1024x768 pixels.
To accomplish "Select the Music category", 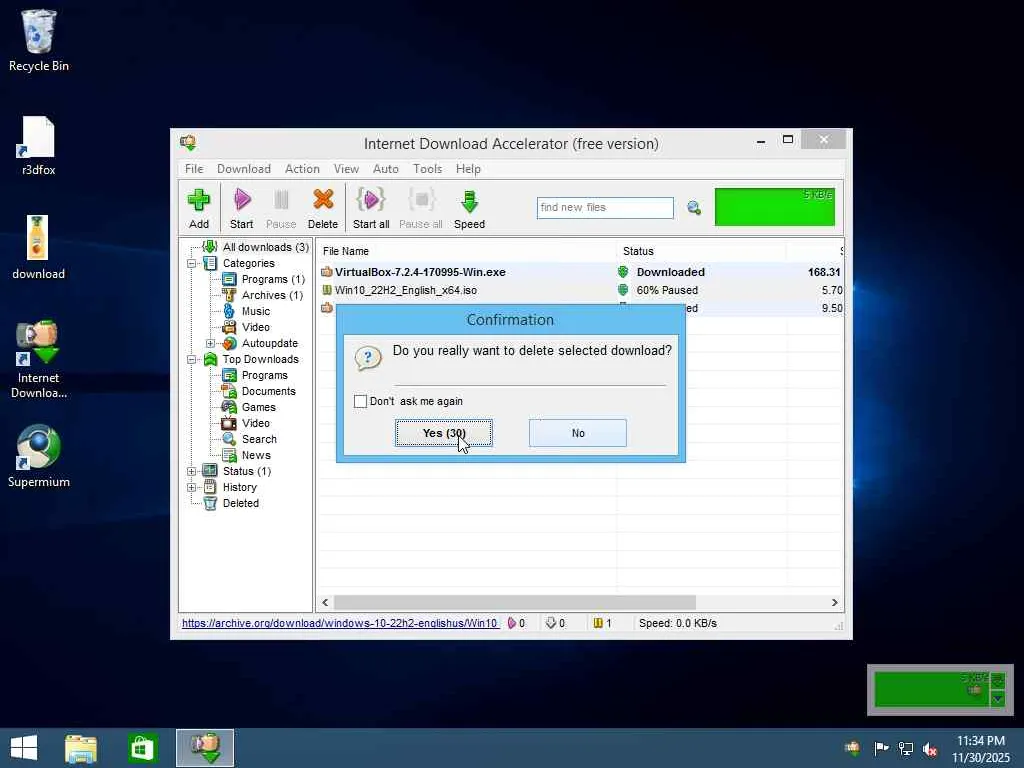I will pos(255,312).
